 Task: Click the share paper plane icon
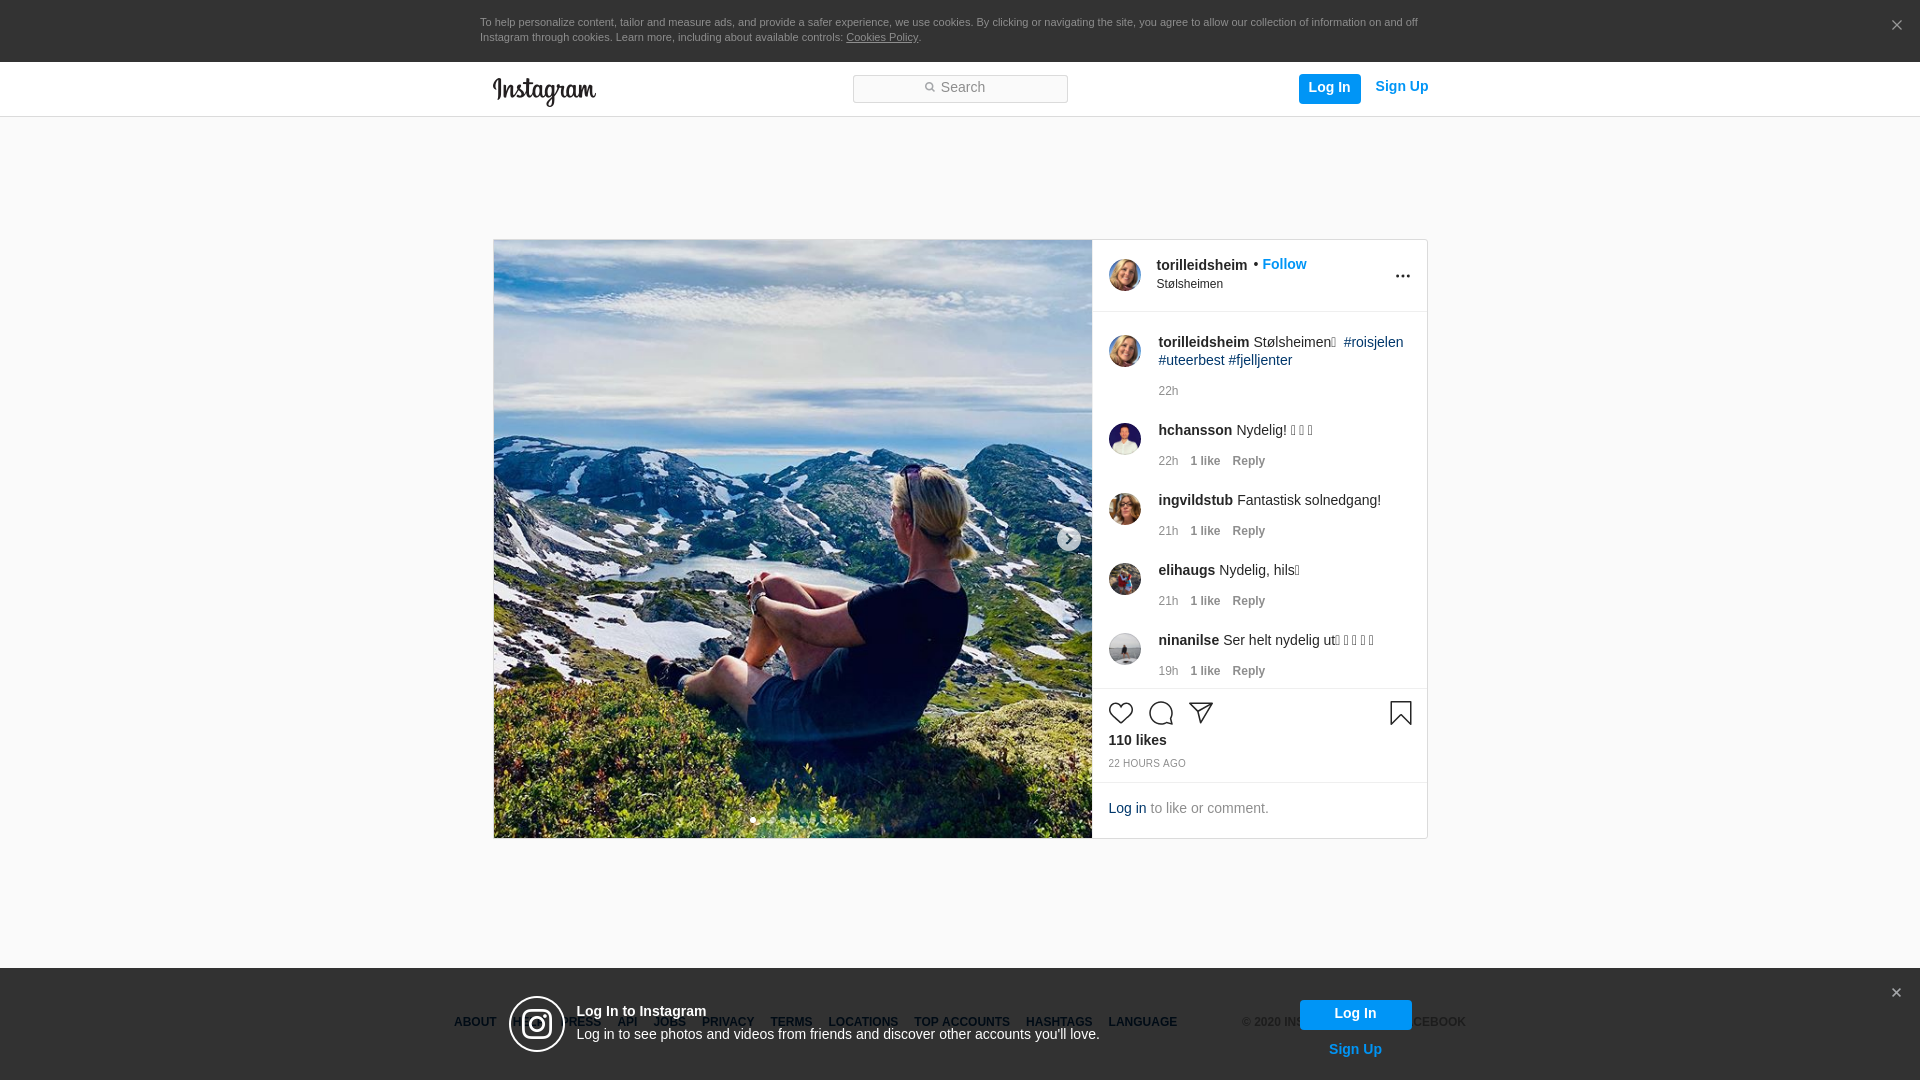tap(1200, 713)
